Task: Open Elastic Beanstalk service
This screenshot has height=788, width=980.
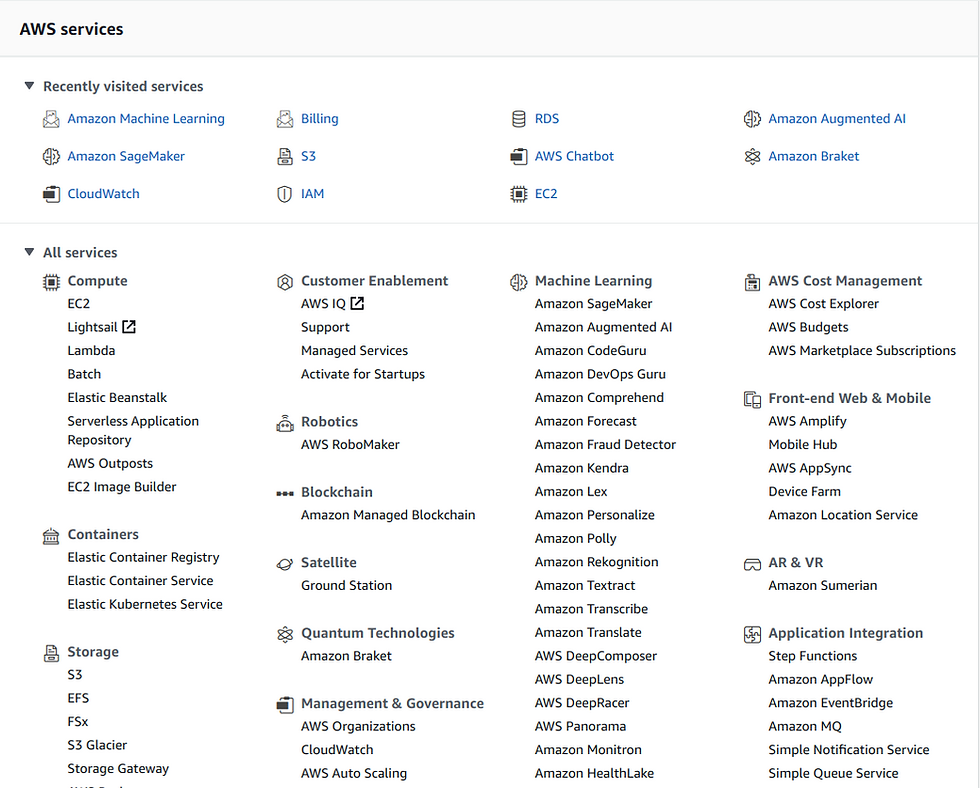Action: 118,397
